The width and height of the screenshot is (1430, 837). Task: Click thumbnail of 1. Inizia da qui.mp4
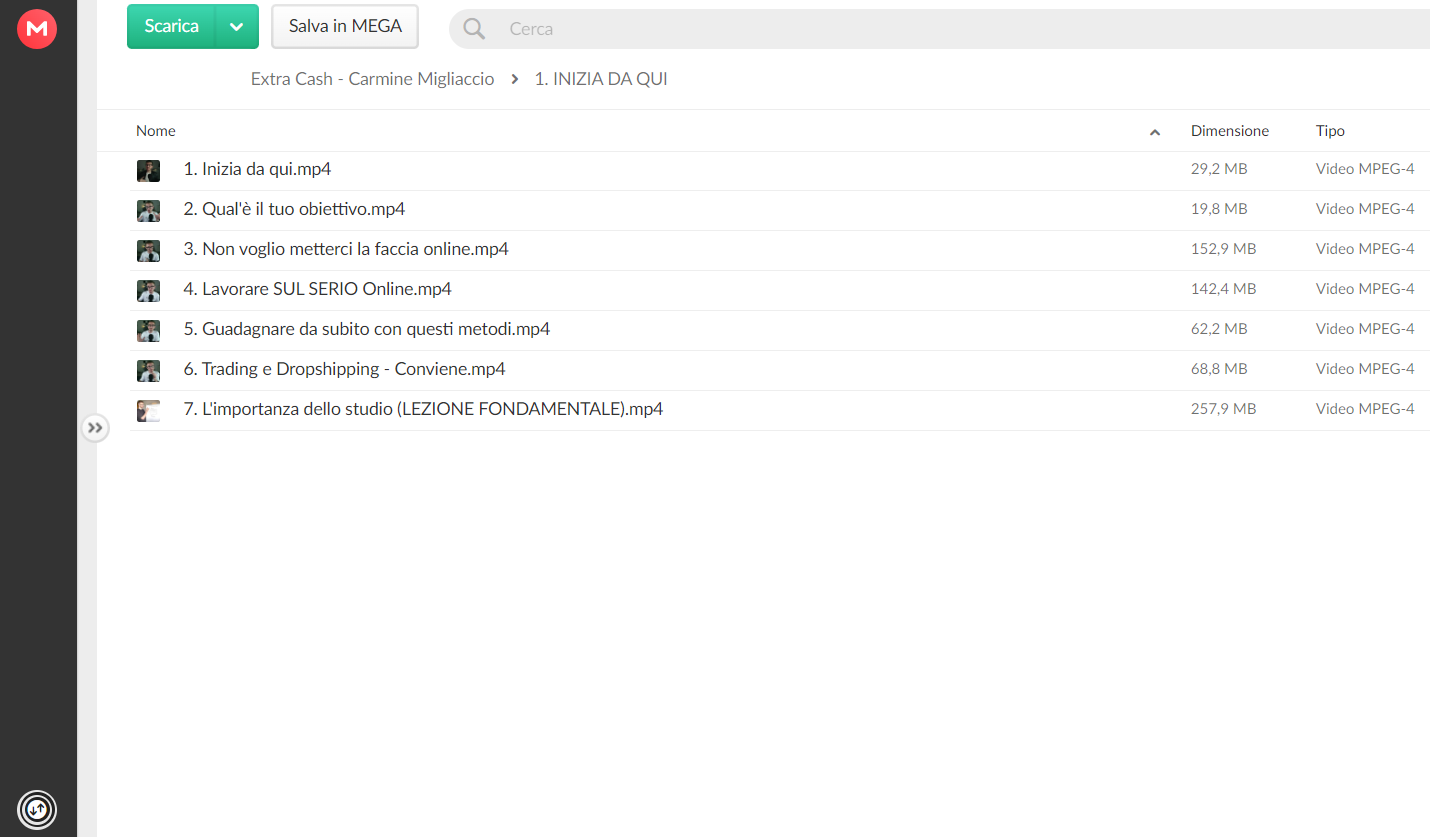click(x=148, y=171)
